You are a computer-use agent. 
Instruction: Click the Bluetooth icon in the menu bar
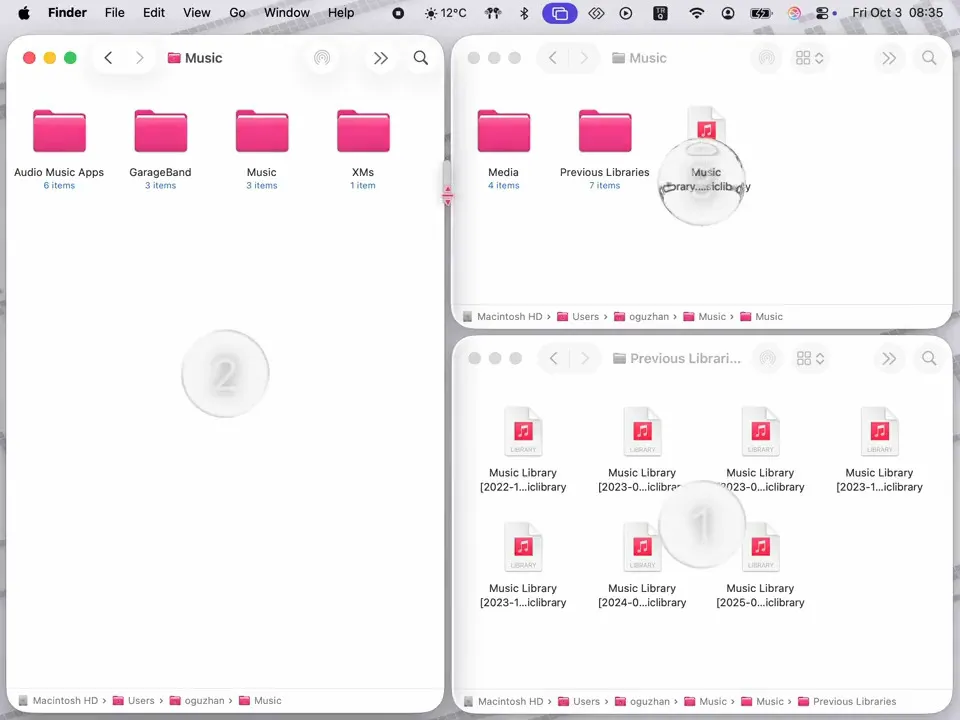[524, 13]
